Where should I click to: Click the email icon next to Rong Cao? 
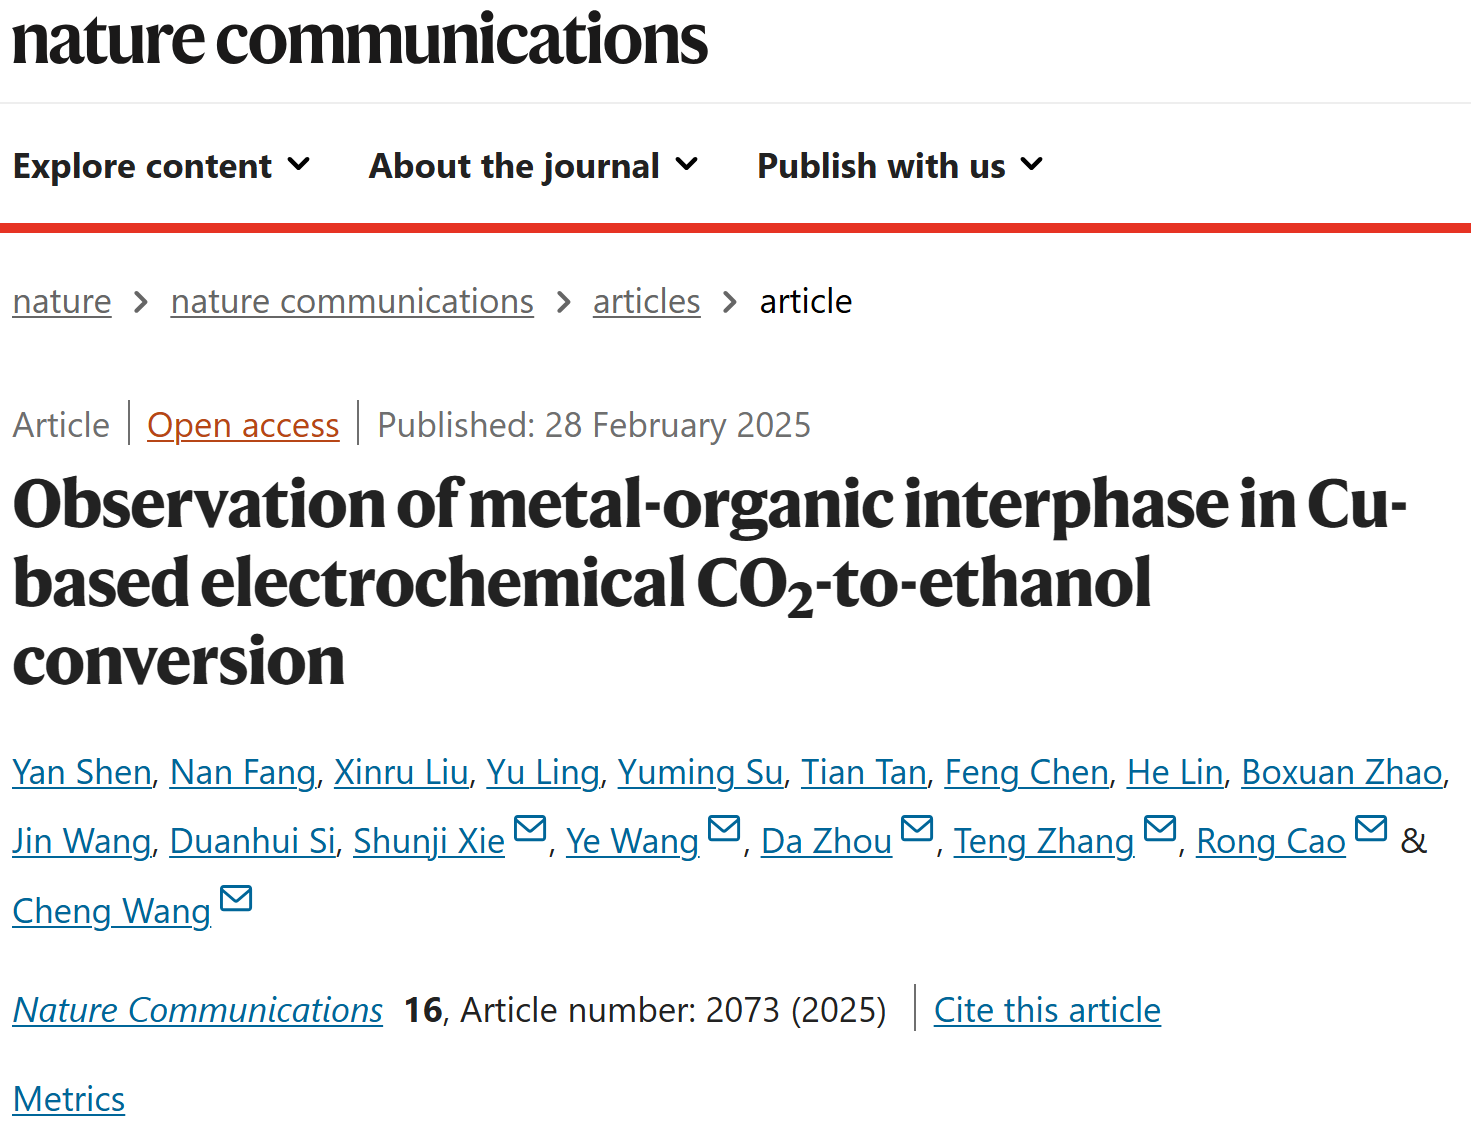(x=1371, y=829)
